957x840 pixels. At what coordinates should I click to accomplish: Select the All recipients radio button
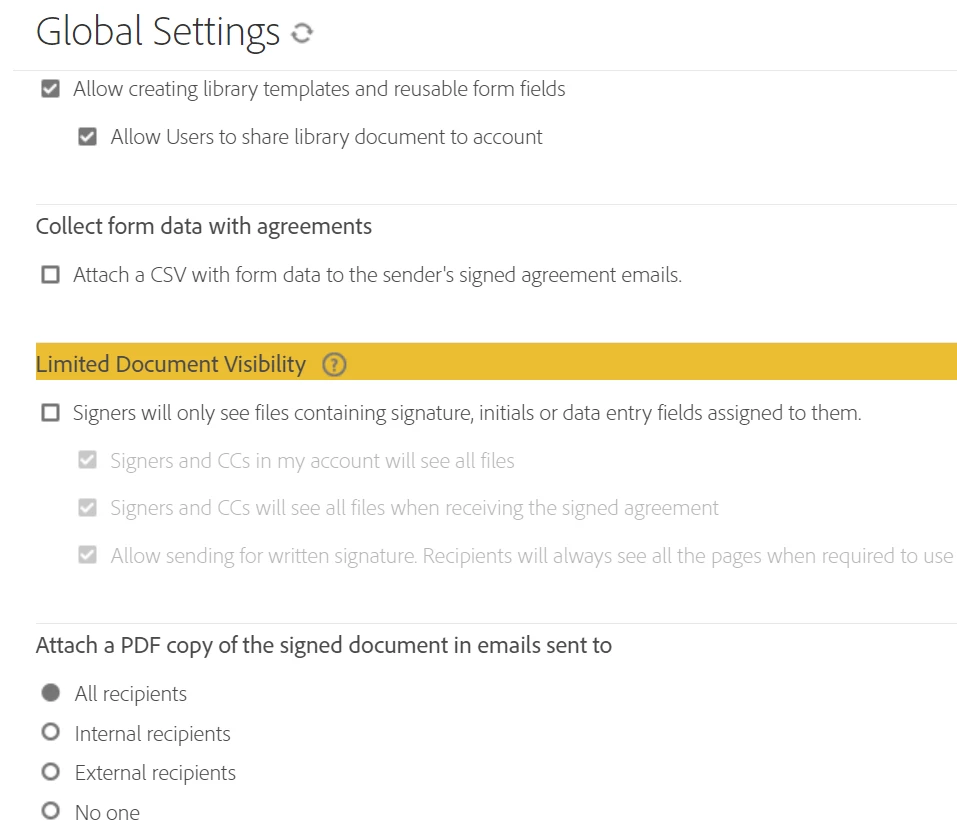(51, 692)
